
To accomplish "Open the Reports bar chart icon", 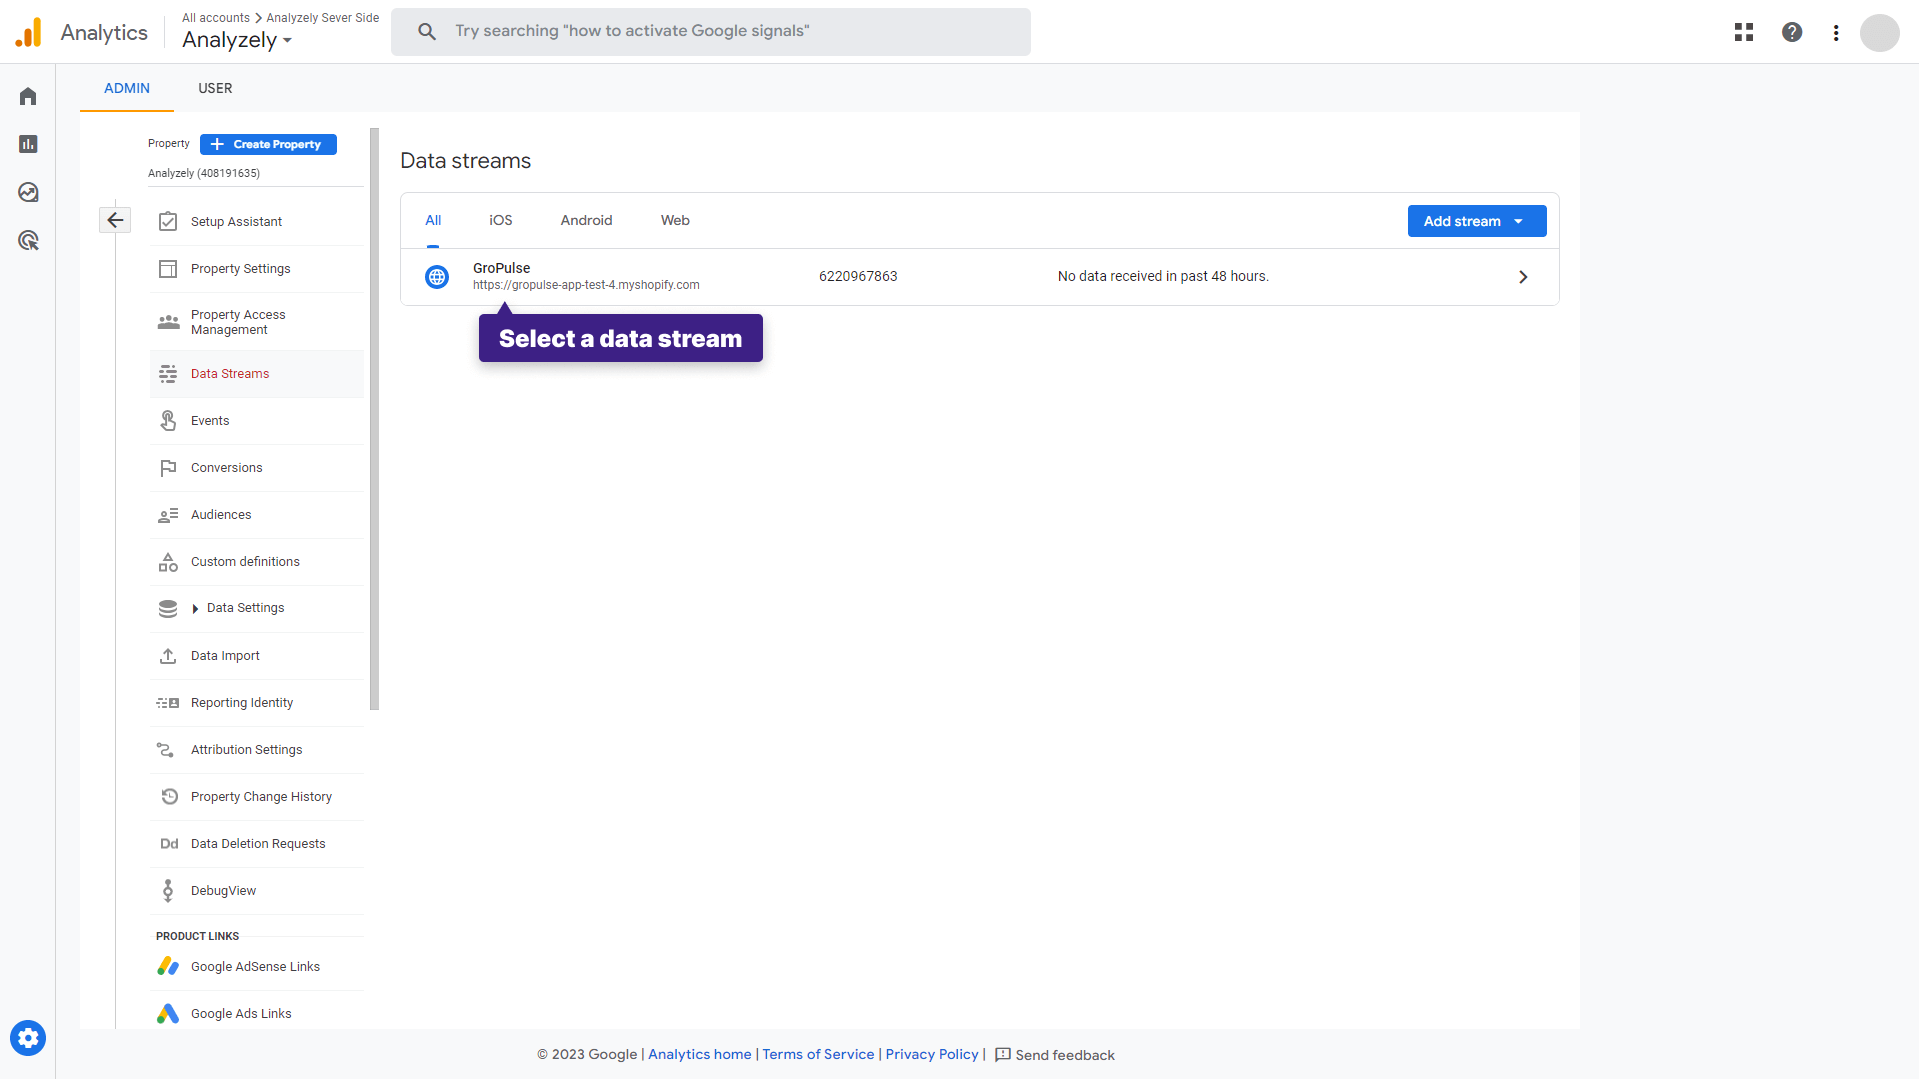I will pos(28,144).
